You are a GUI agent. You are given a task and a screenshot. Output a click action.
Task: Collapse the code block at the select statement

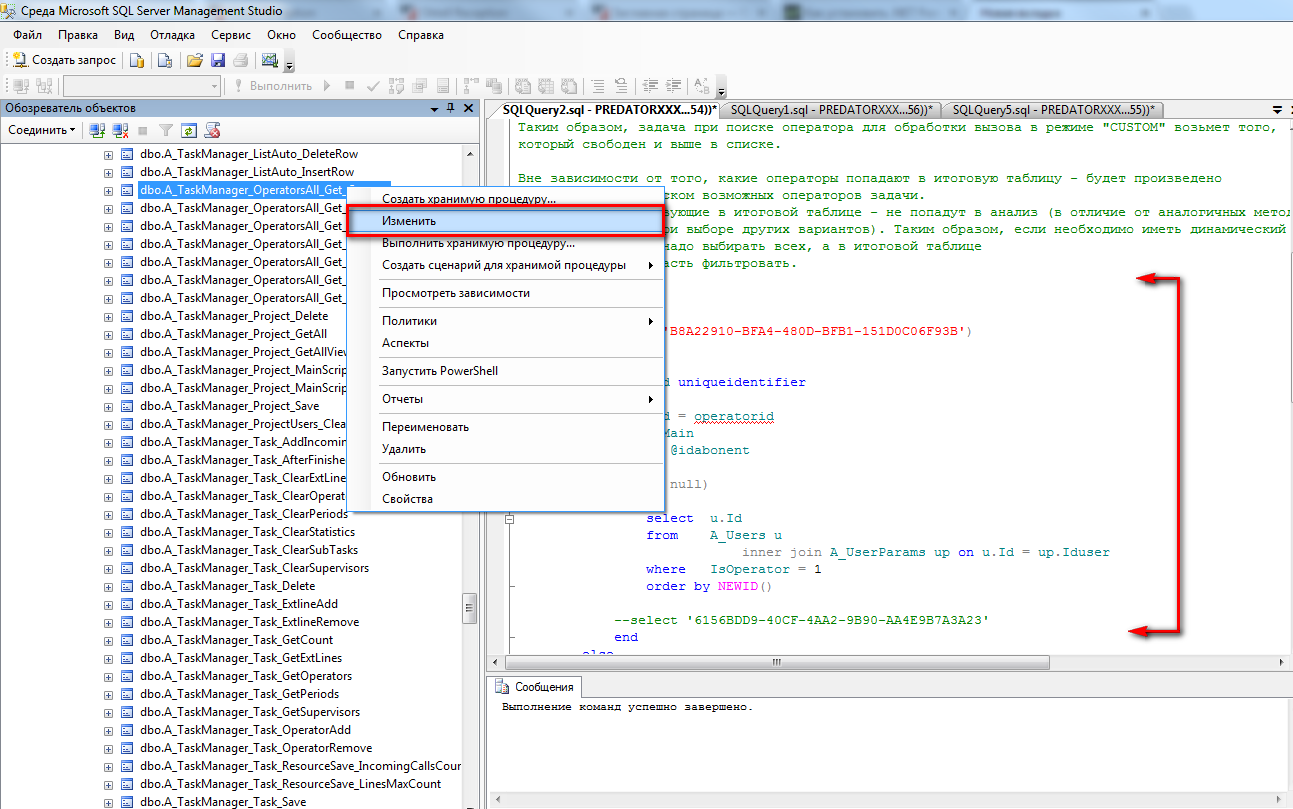(x=509, y=519)
